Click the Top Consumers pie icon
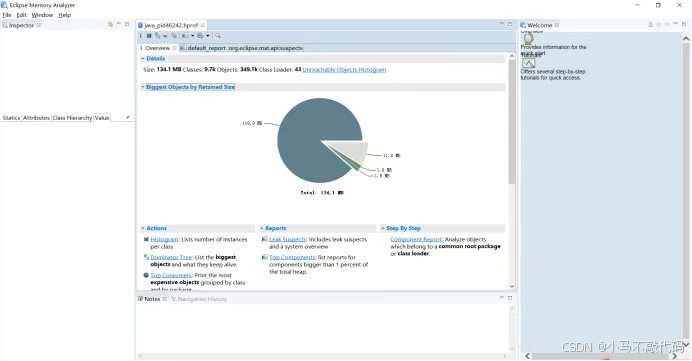 click(x=146, y=275)
